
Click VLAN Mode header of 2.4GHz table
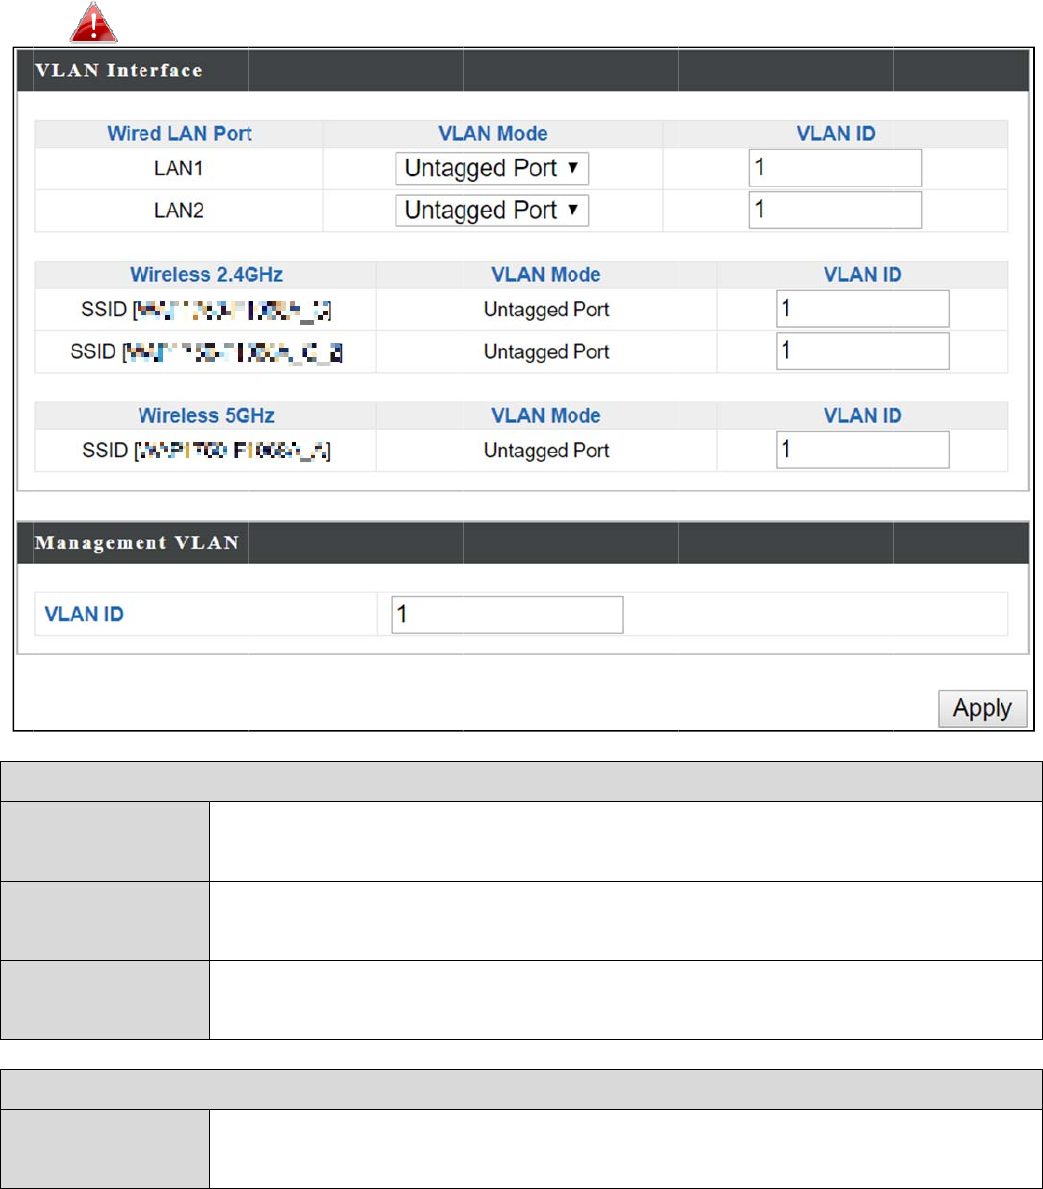545,275
